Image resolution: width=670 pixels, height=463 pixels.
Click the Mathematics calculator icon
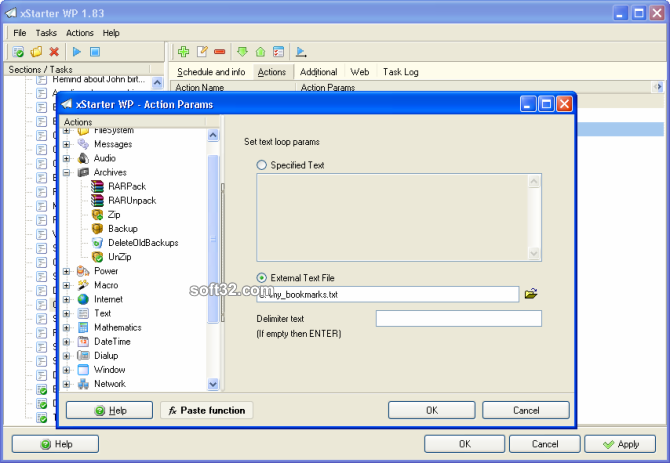coord(83,328)
